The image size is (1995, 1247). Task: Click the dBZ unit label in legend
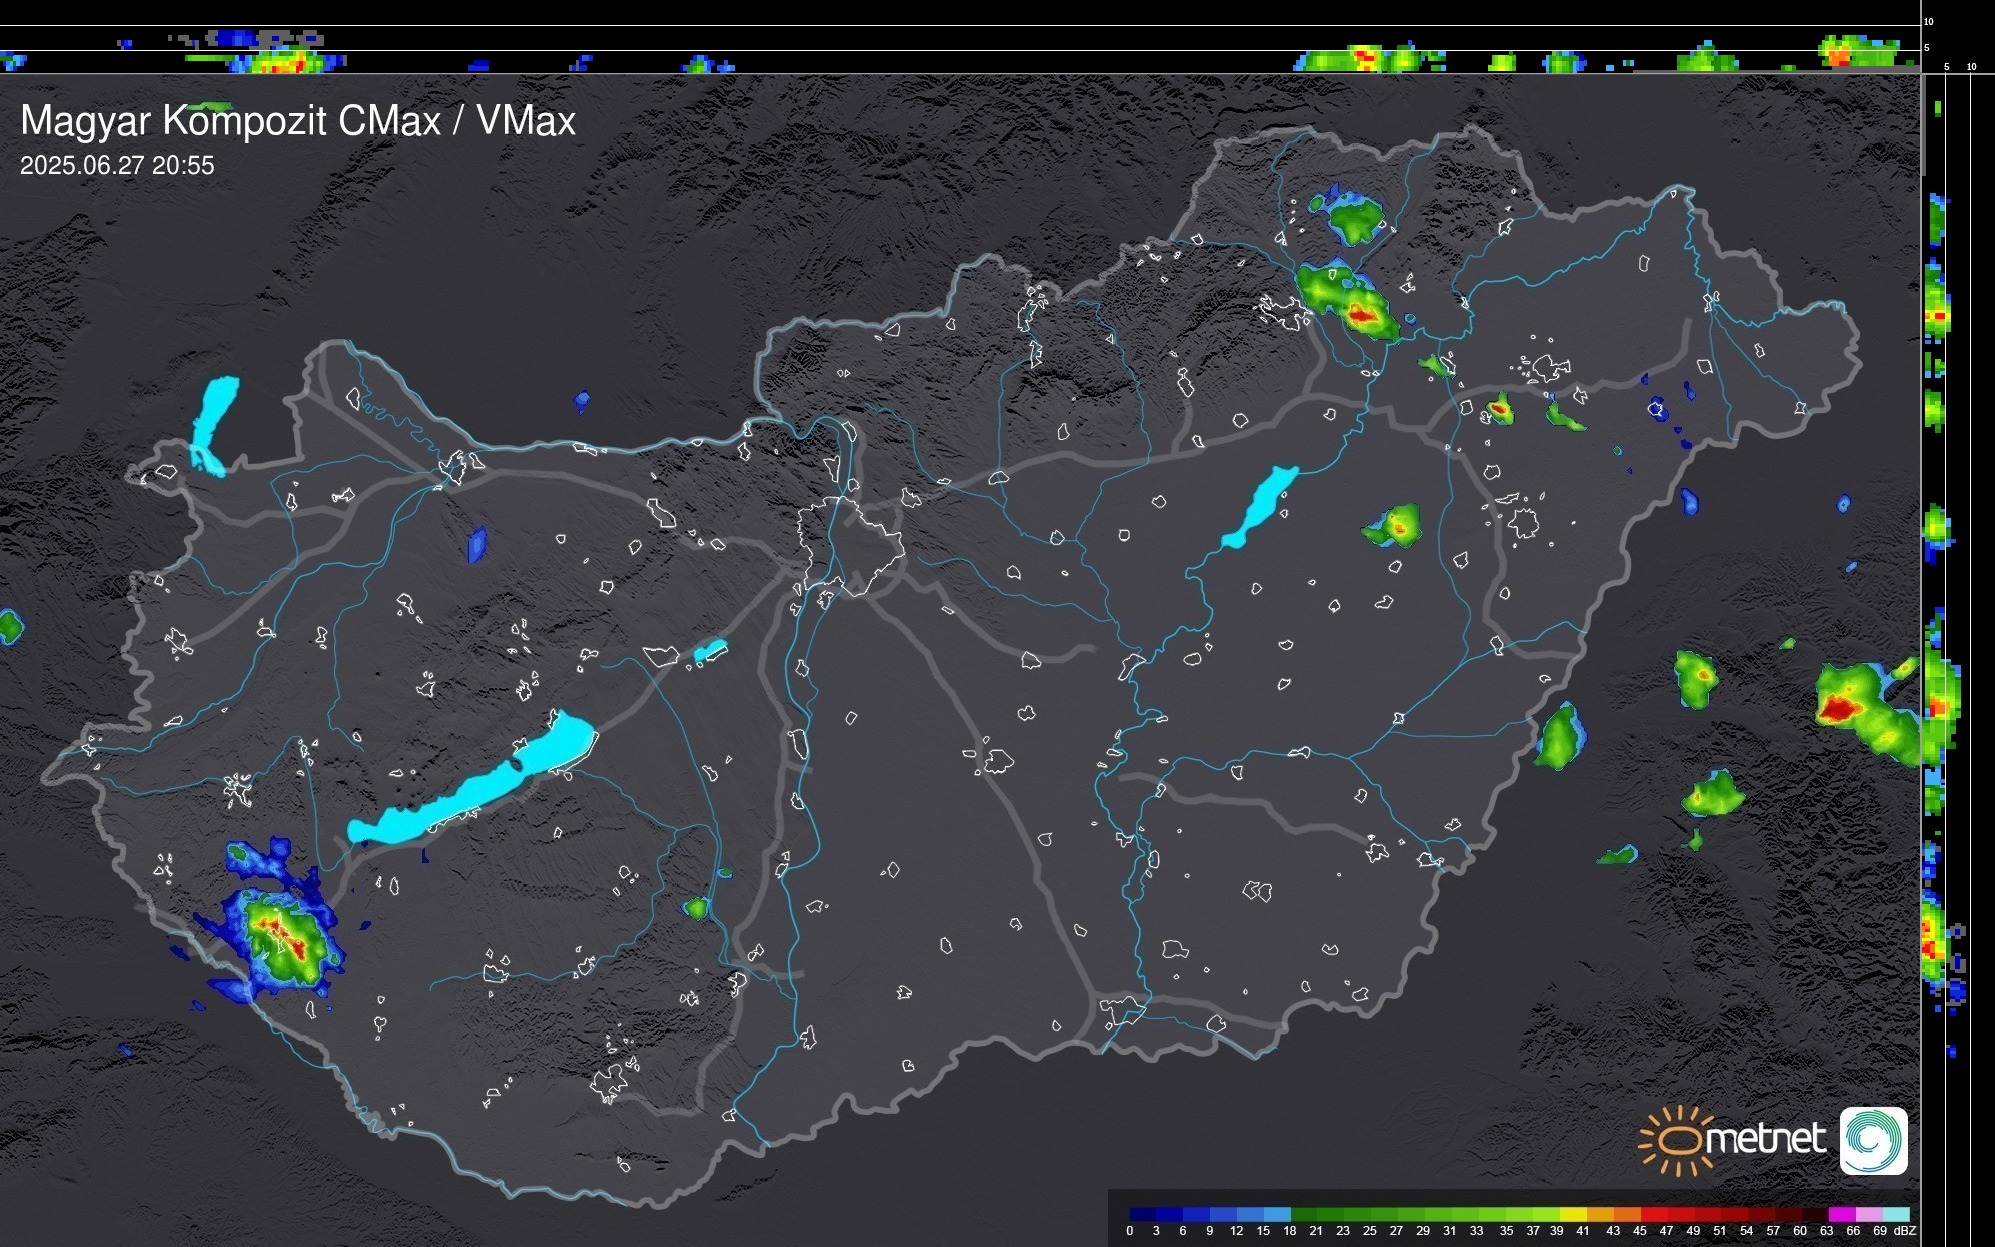(1905, 1231)
